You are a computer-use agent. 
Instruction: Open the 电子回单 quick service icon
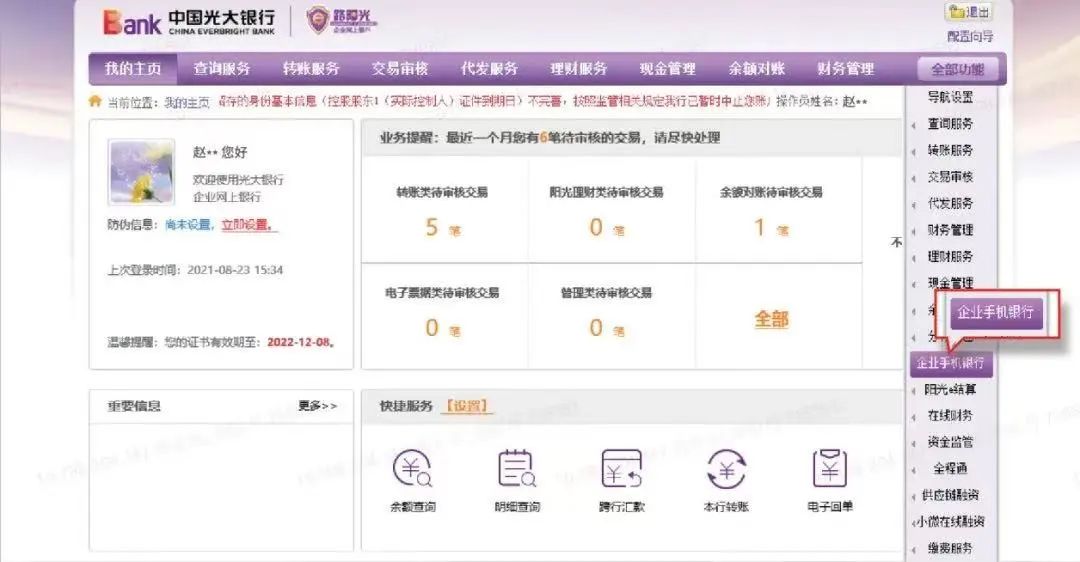pos(830,470)
